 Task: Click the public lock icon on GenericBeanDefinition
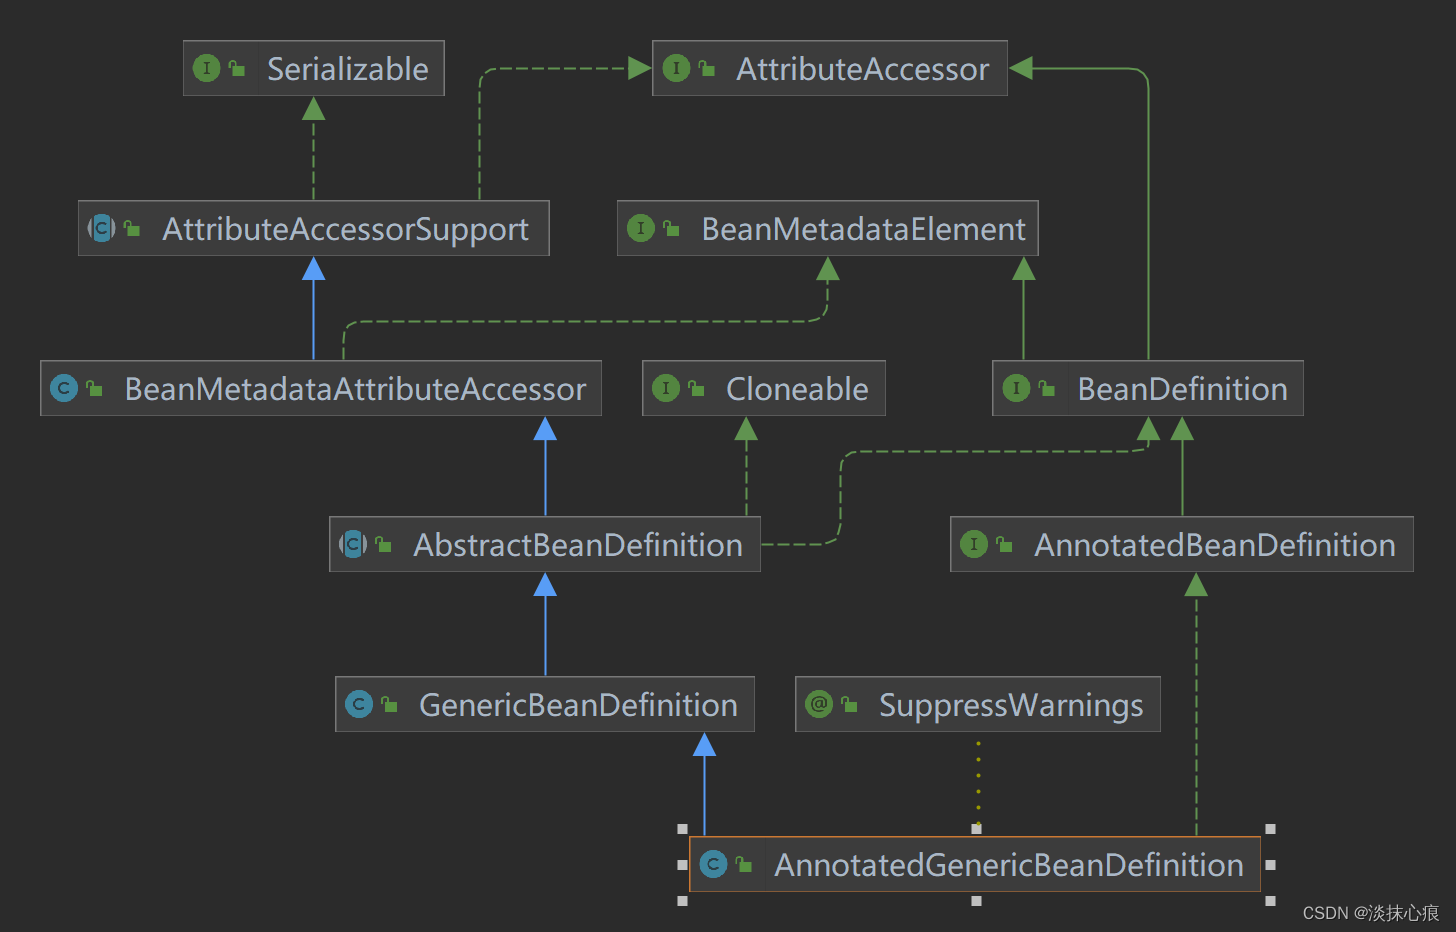pos(390,704)
